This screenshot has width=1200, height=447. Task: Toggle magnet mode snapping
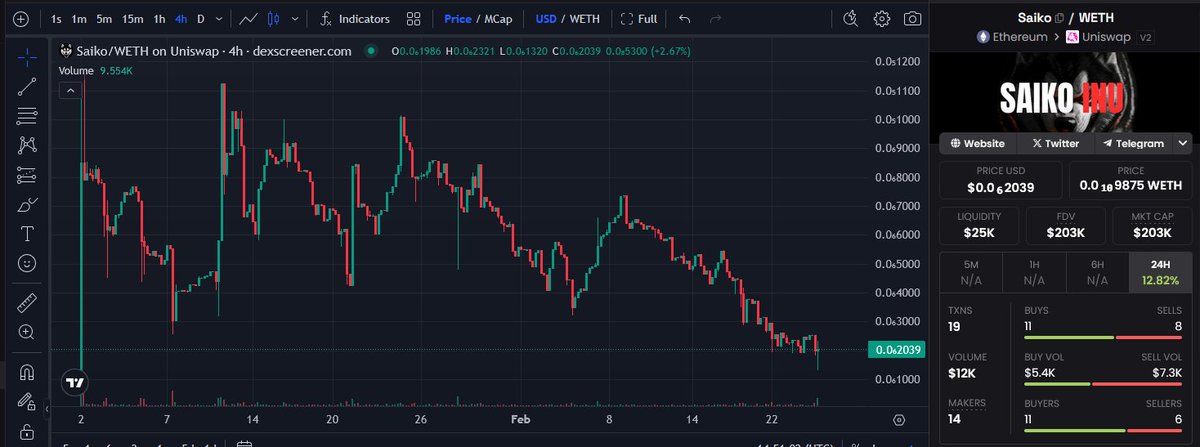[x=27, y=373]
